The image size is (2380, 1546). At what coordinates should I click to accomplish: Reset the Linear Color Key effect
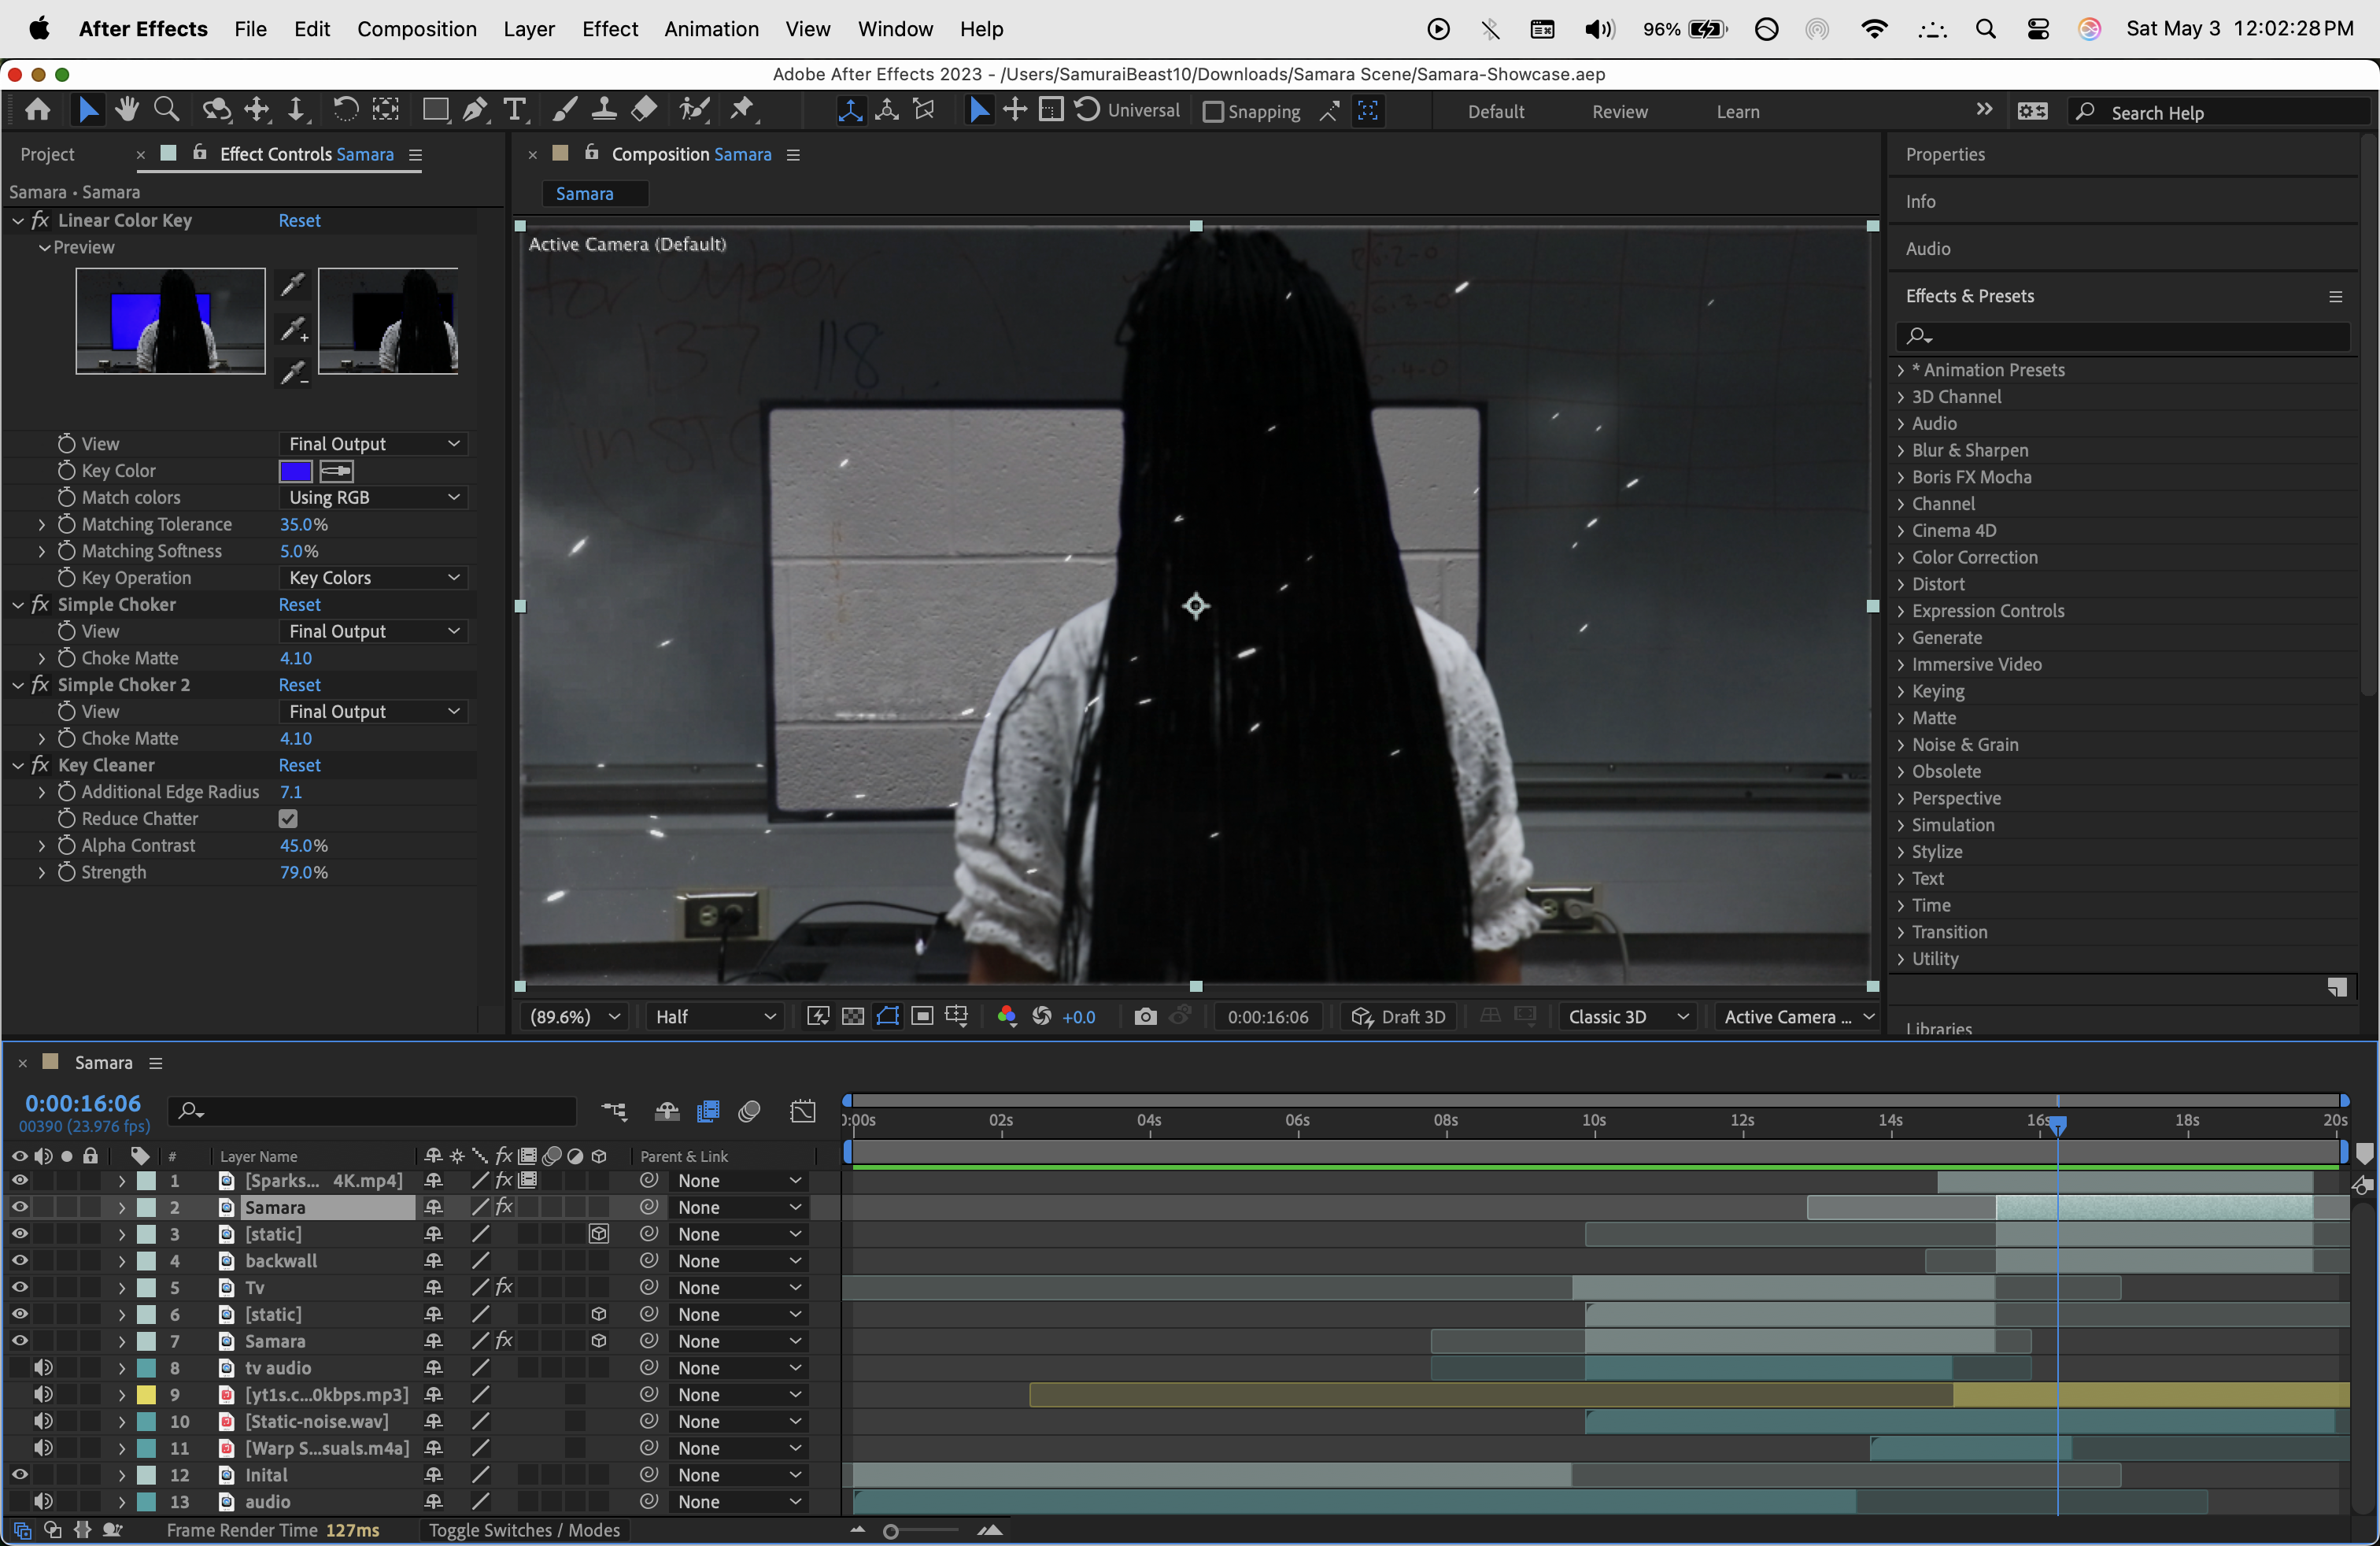[299, 220]
